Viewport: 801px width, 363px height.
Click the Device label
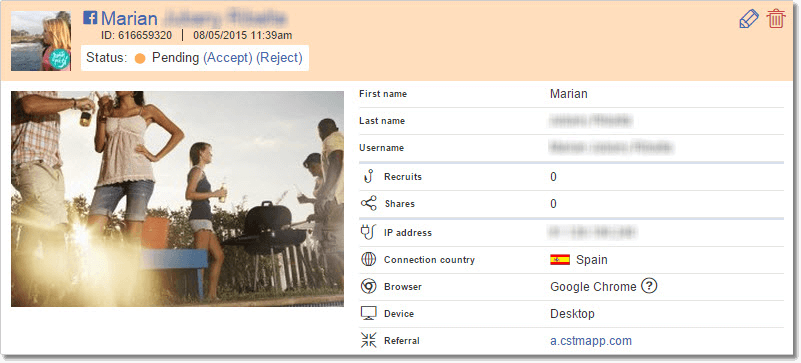click(399, 313)
